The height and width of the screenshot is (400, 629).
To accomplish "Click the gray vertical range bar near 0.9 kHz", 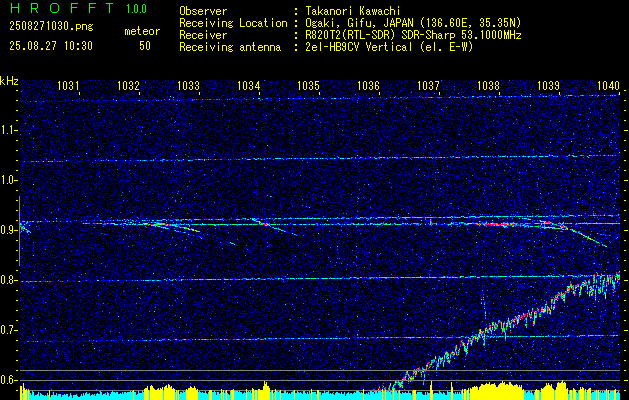I will (19, 231).
